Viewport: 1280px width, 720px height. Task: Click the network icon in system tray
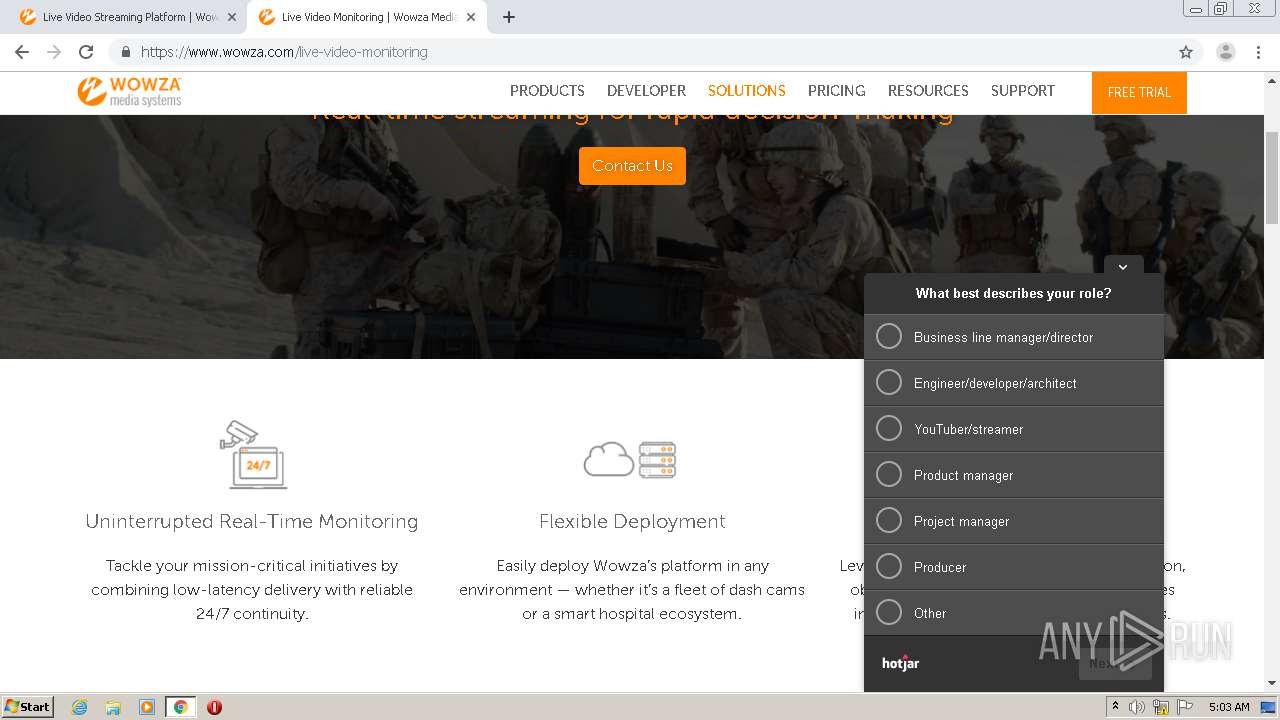click(x=1161, y=707)
